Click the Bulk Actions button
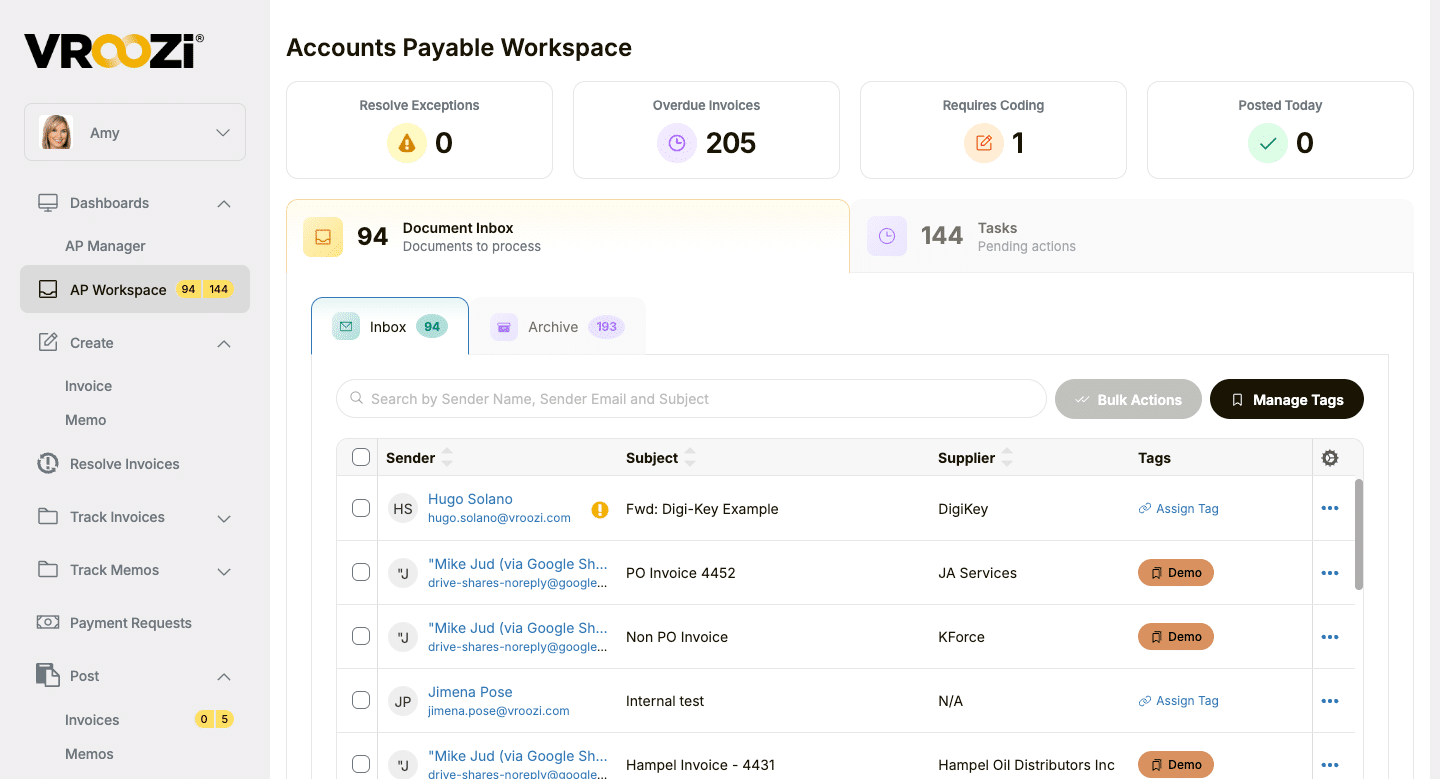This screenshot has width=1440, height=779. click(1128, 399)
